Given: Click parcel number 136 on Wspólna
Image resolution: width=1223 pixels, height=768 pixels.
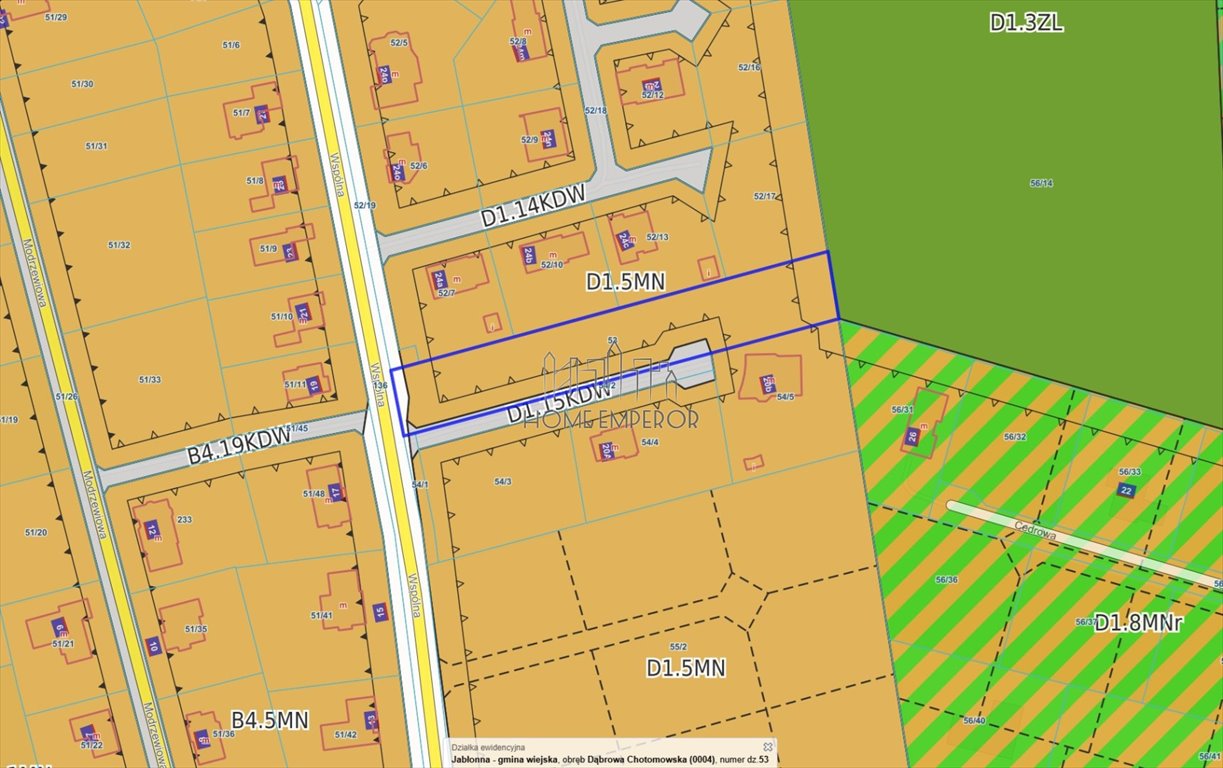Looking at the screenshot, I should click(x=379, y=385).
